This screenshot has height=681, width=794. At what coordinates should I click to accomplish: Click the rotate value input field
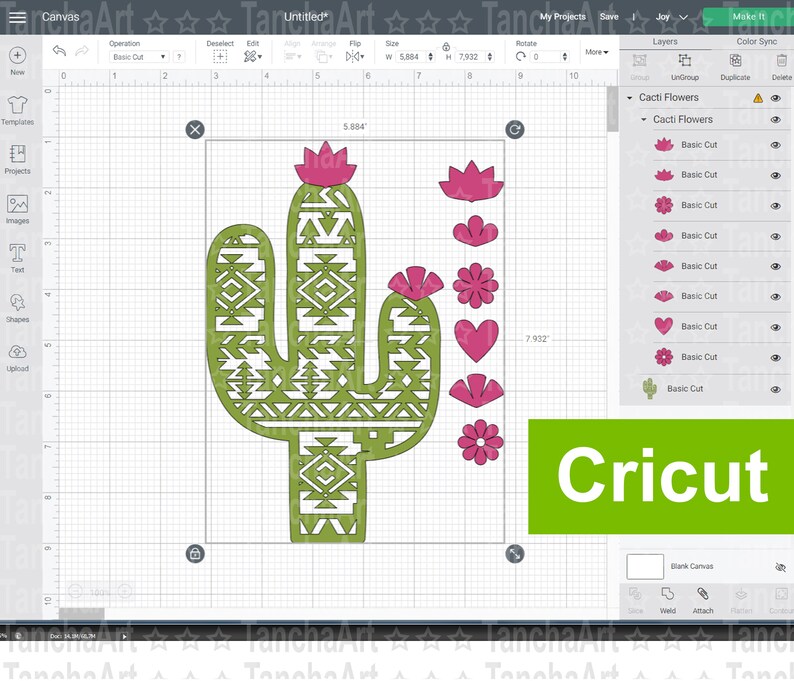coord(546,57)
